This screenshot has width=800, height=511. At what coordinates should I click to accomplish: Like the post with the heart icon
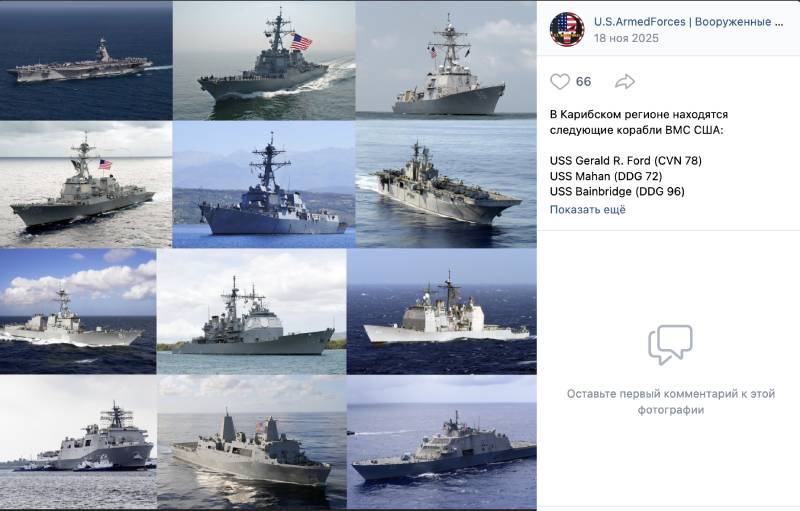tap(560, 82)
